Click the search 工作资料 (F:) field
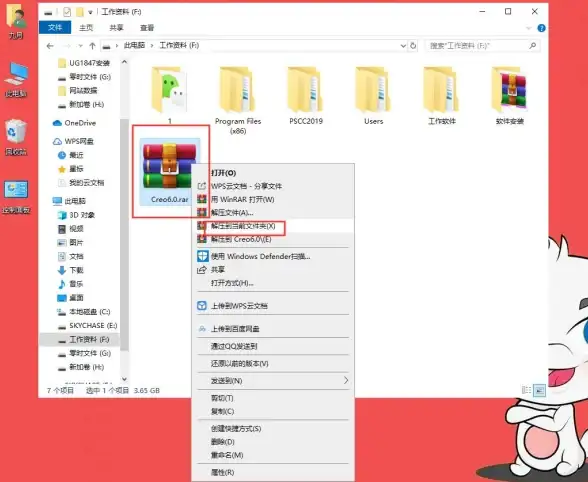The height and width of the screenshot is (482, 588). coord(483,46)
